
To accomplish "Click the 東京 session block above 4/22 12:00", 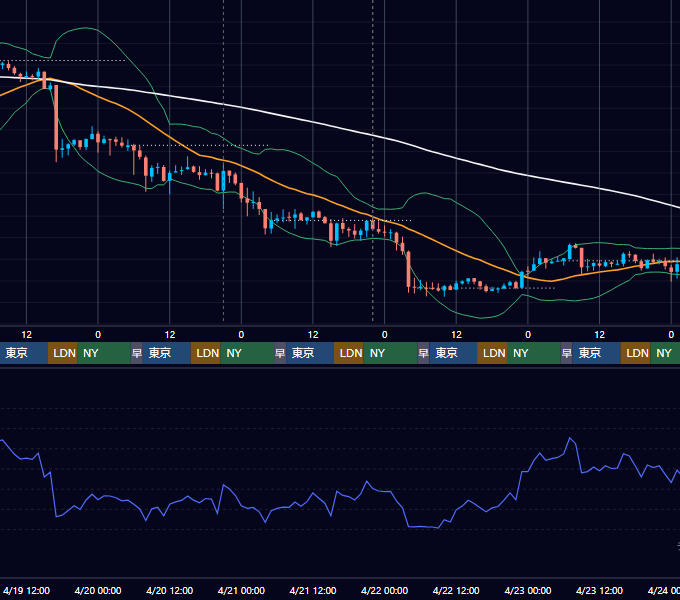I will tap(453, 353).
